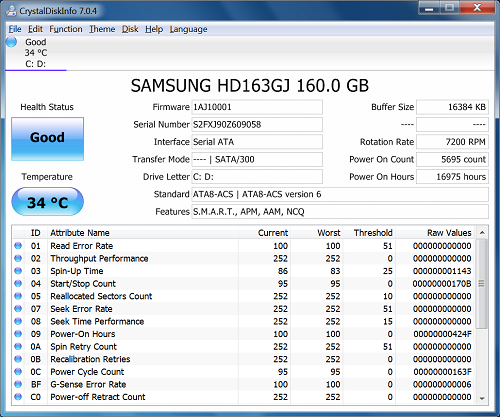Click the CrystalDiskInfo title bar app icon
The image size is (500, 417).
coord(11,11)
